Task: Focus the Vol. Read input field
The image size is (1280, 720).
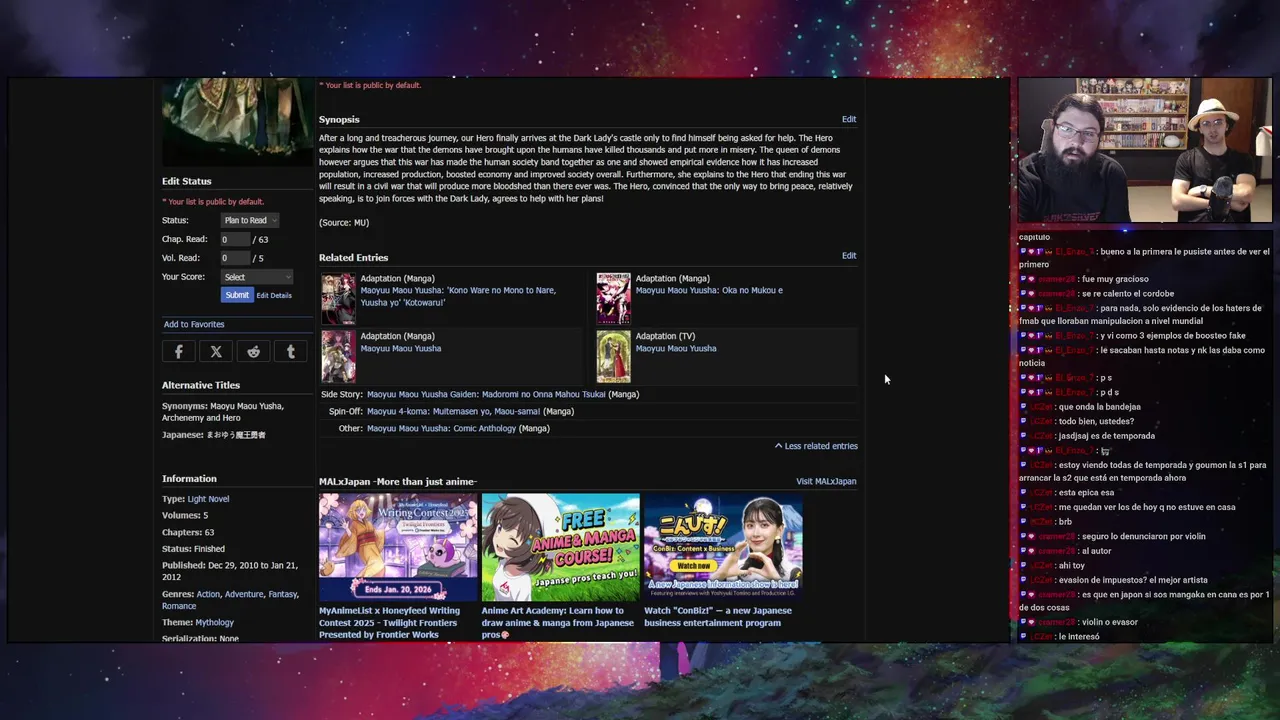Action: [235, 258]
